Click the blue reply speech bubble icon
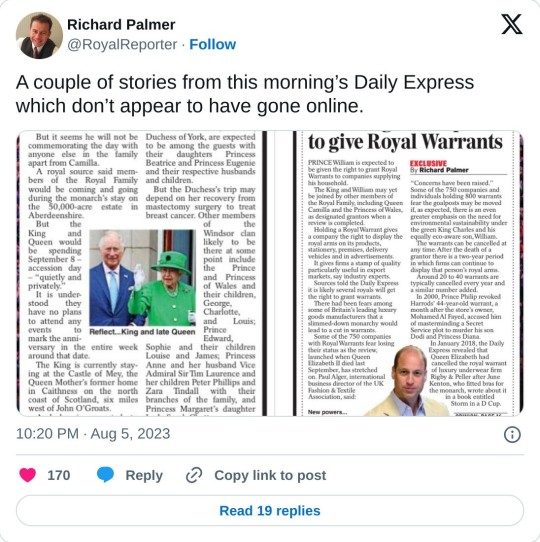The width and height of the screenshot is (540, 542). click(105, 475)
